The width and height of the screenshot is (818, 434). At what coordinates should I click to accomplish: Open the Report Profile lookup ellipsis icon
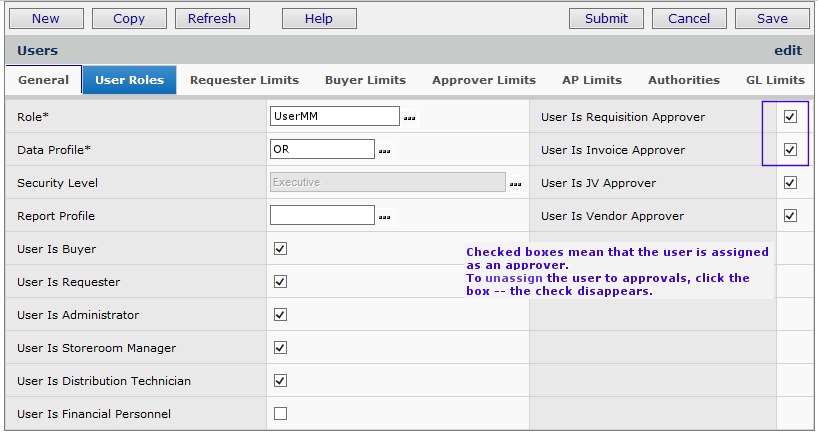[x=384, y=217]
